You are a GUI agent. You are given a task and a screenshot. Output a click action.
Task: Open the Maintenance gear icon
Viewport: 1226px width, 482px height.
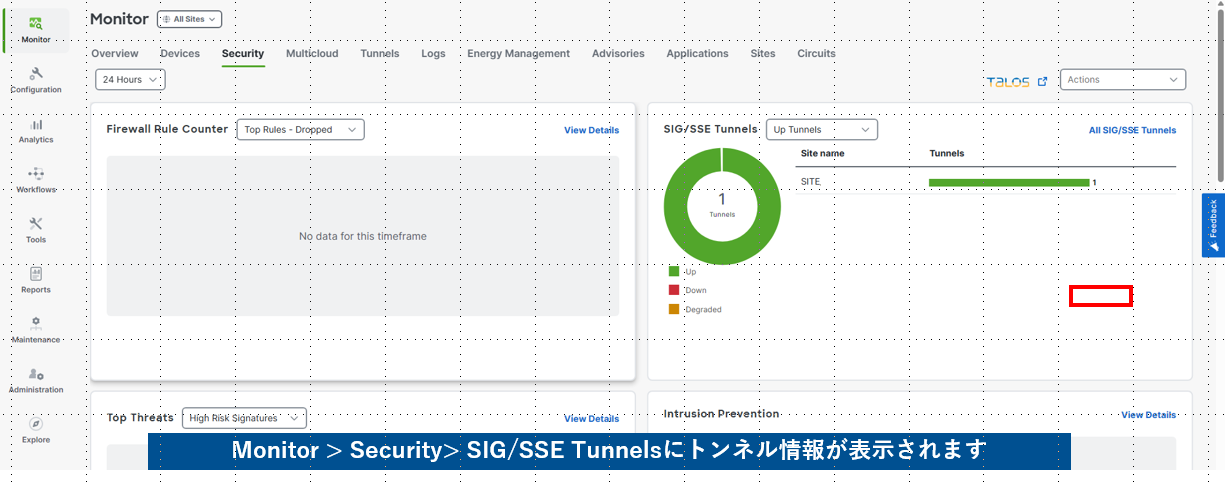tap(36, 330)
